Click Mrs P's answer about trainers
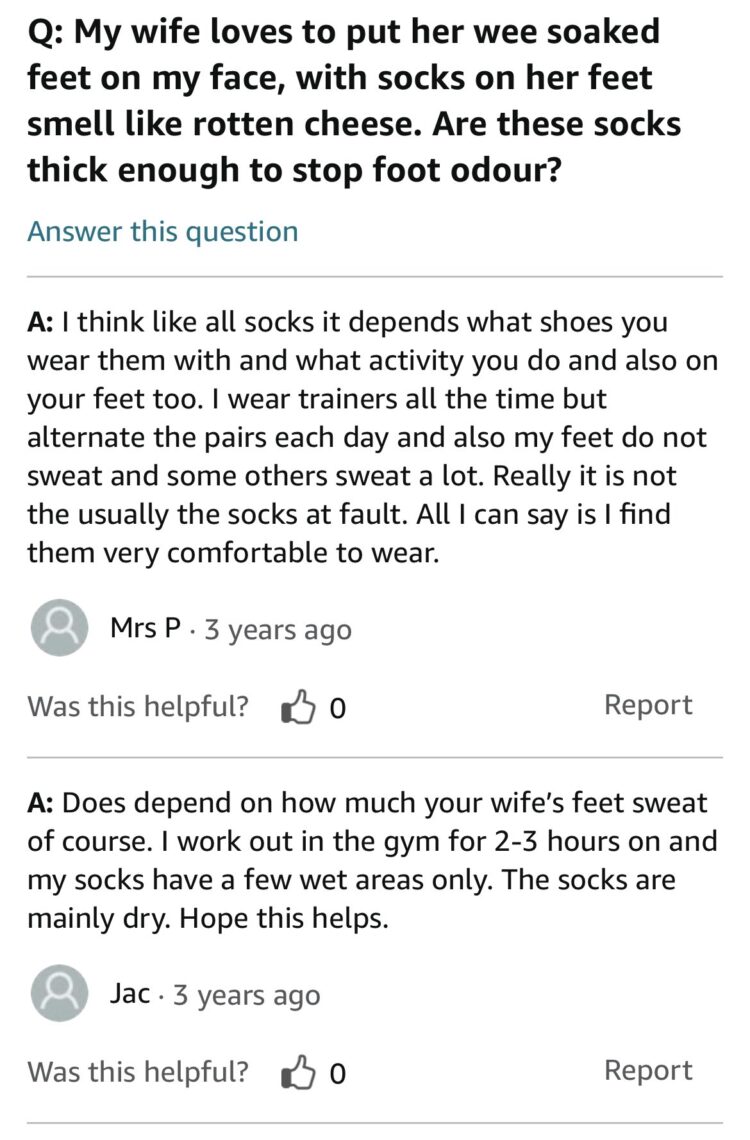The image size is (750, 1140). coord(372,438)
